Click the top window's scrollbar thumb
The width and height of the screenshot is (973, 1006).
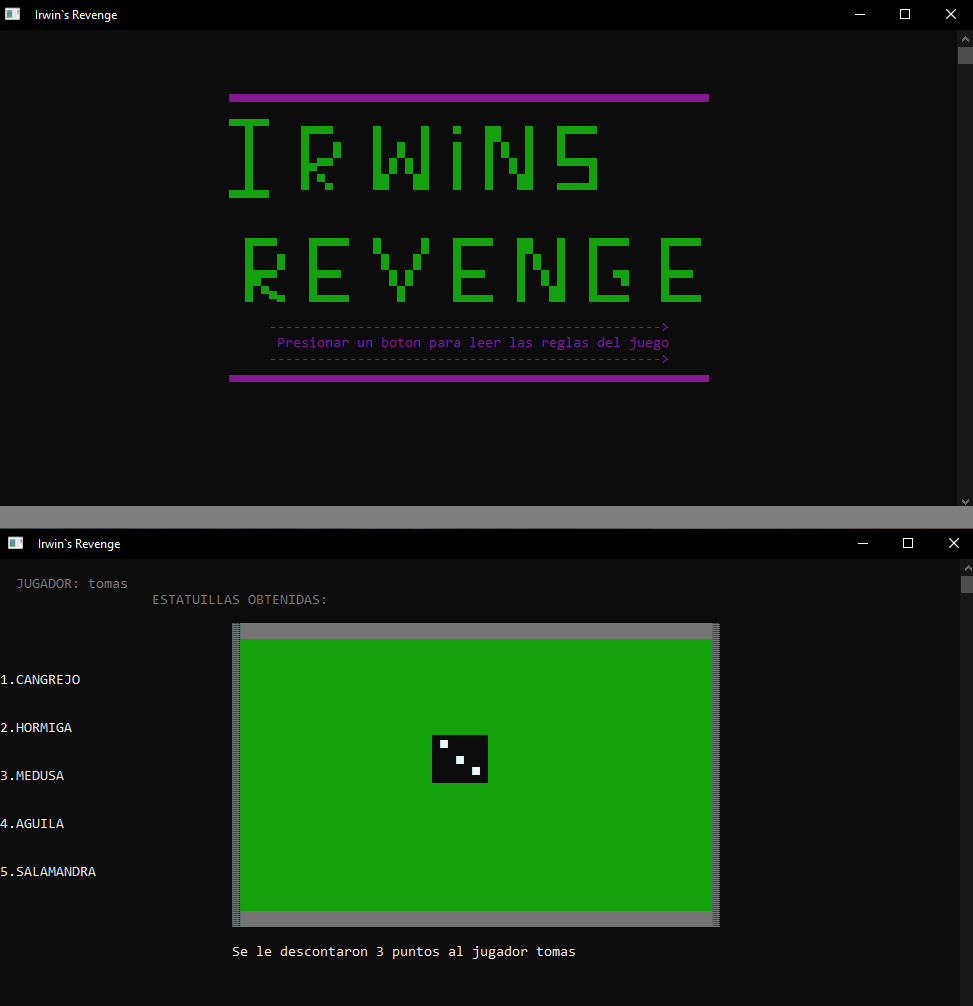click(965, 56)
